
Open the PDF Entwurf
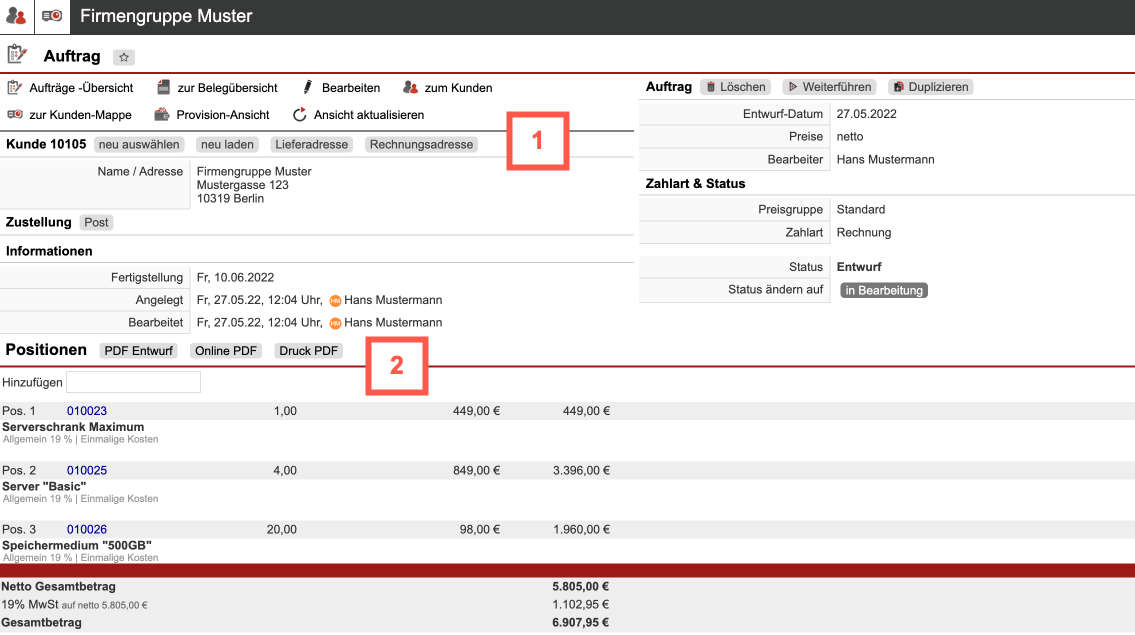pyautogui.click(x=139, y=351)
